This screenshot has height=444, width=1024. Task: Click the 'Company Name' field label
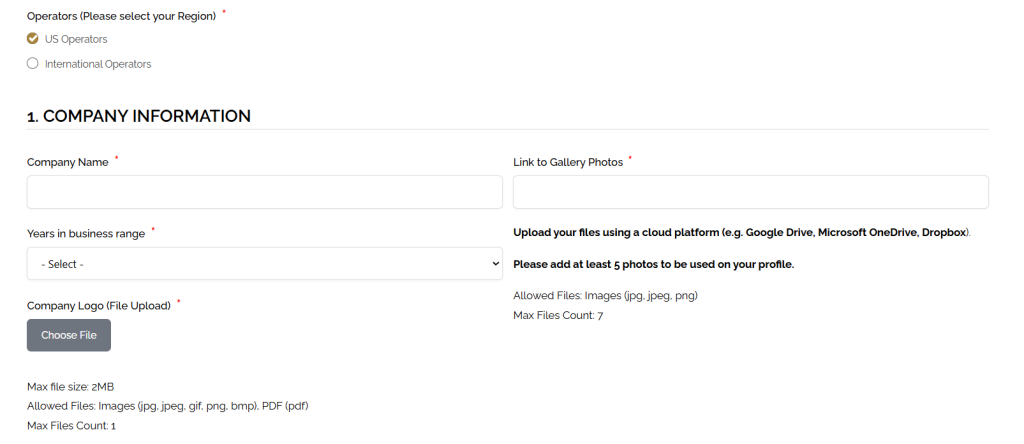pos(67,162)
